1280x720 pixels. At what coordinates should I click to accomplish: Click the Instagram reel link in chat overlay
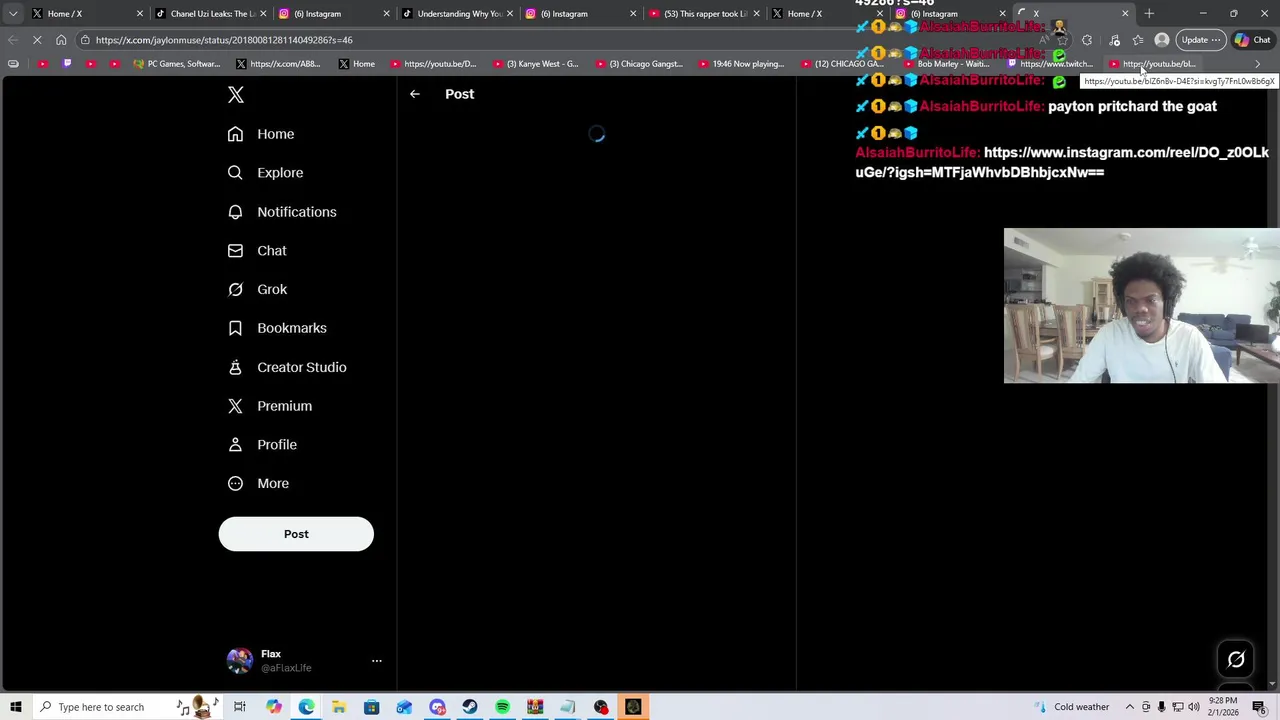coord(1062,163)
